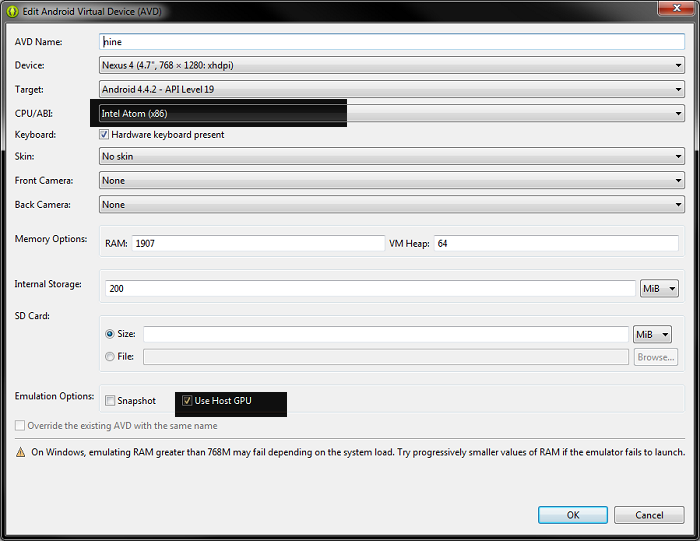Toggle Hardware keyboard present checkbox
Viewport: 700px width, 541px height.
104,134
